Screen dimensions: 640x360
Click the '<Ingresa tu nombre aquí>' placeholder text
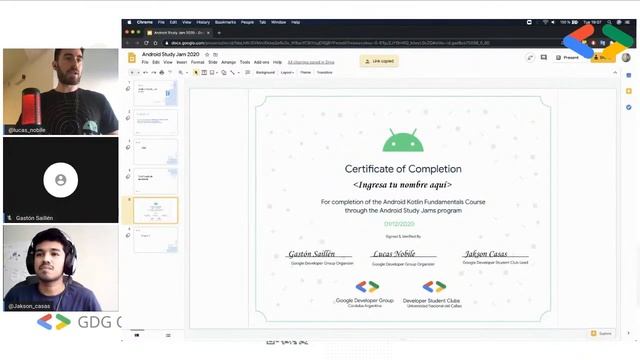tap(402, 185)
